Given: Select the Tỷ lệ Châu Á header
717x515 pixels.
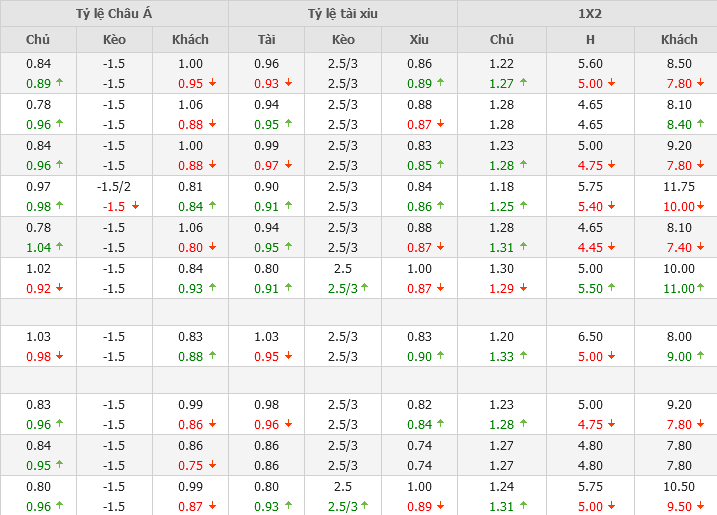Looking at the screenshot, I should pos(114,14).
